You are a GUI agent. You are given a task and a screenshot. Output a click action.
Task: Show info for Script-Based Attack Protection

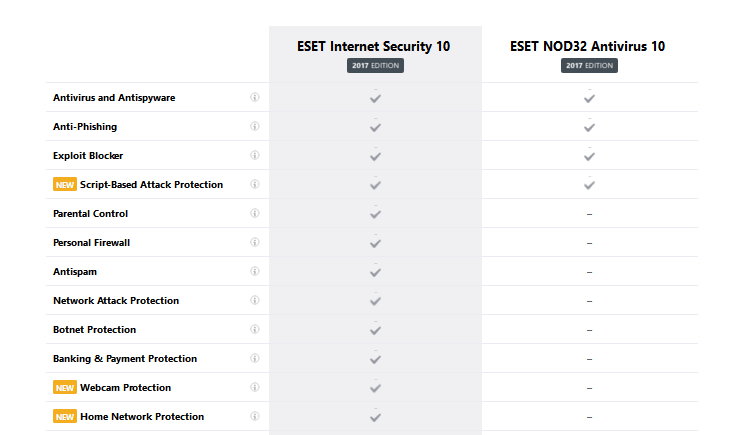tap(254, 184)
